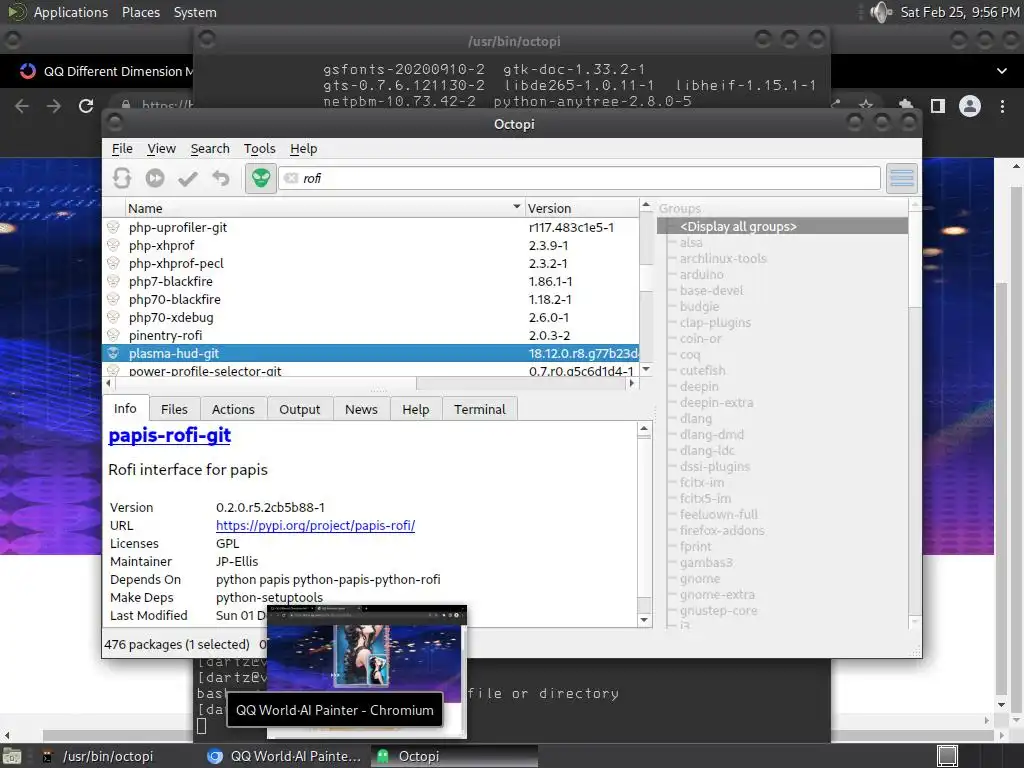Open the Chromium profile avatar icon
This screenshot has height=768, width=1024.
[x=970, y=106]
